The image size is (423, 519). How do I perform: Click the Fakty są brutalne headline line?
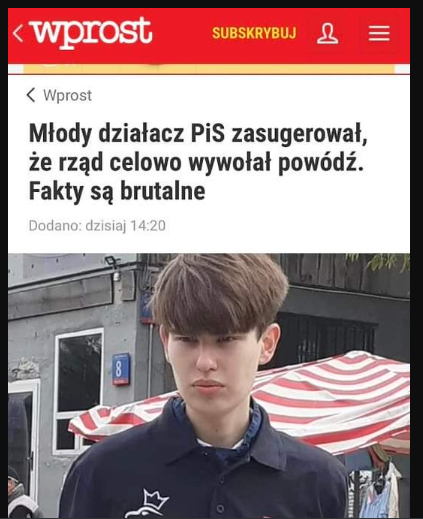(117, 192)
